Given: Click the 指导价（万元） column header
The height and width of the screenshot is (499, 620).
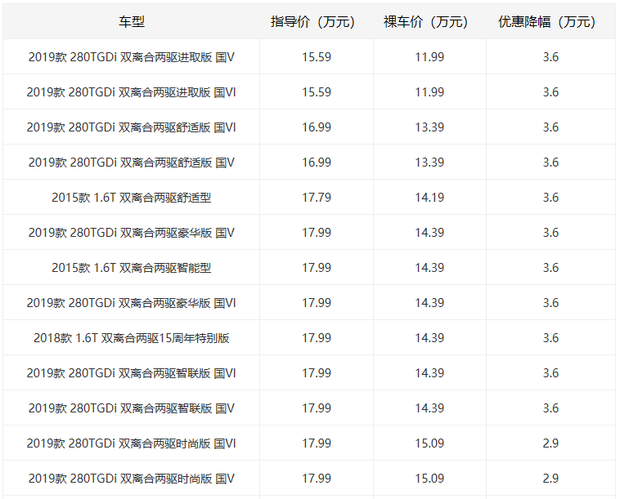Looking at the screenshot, I should (x=316, y=21).
